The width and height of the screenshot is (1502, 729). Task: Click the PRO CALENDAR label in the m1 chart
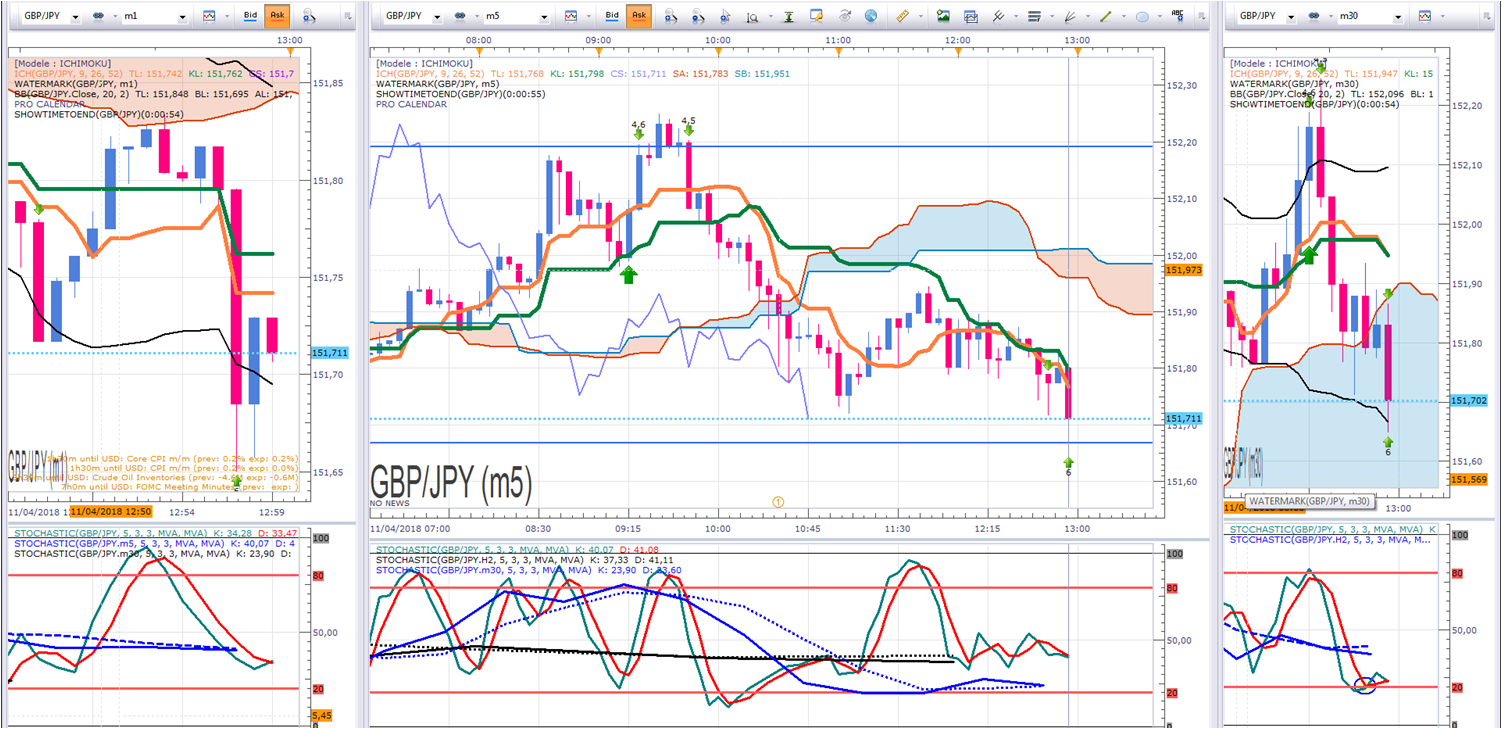49,104
